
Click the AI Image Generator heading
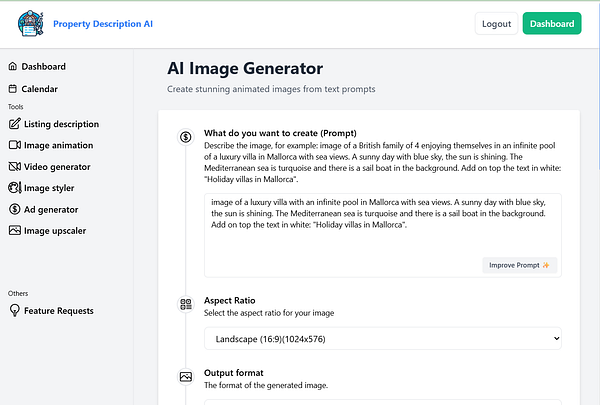[x=245, y=69]
